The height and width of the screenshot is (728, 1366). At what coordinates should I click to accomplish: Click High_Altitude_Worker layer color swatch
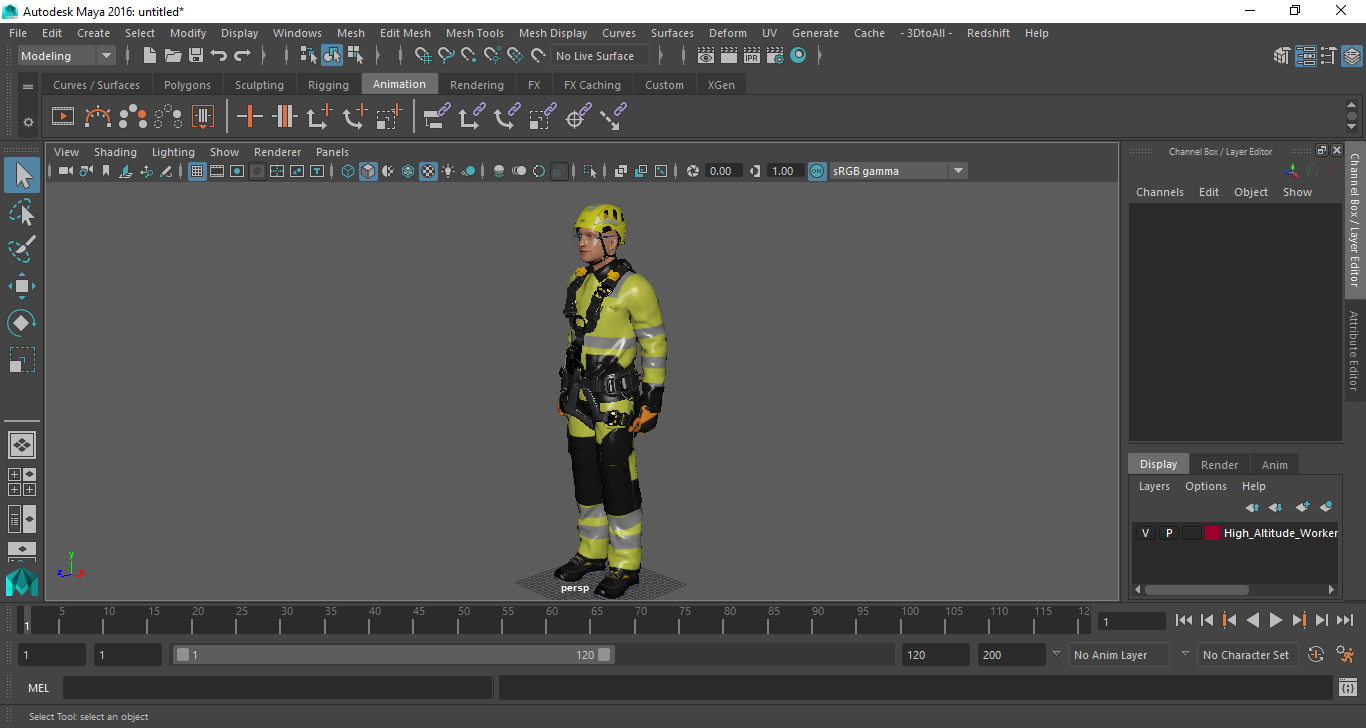tap(1213, 533)
